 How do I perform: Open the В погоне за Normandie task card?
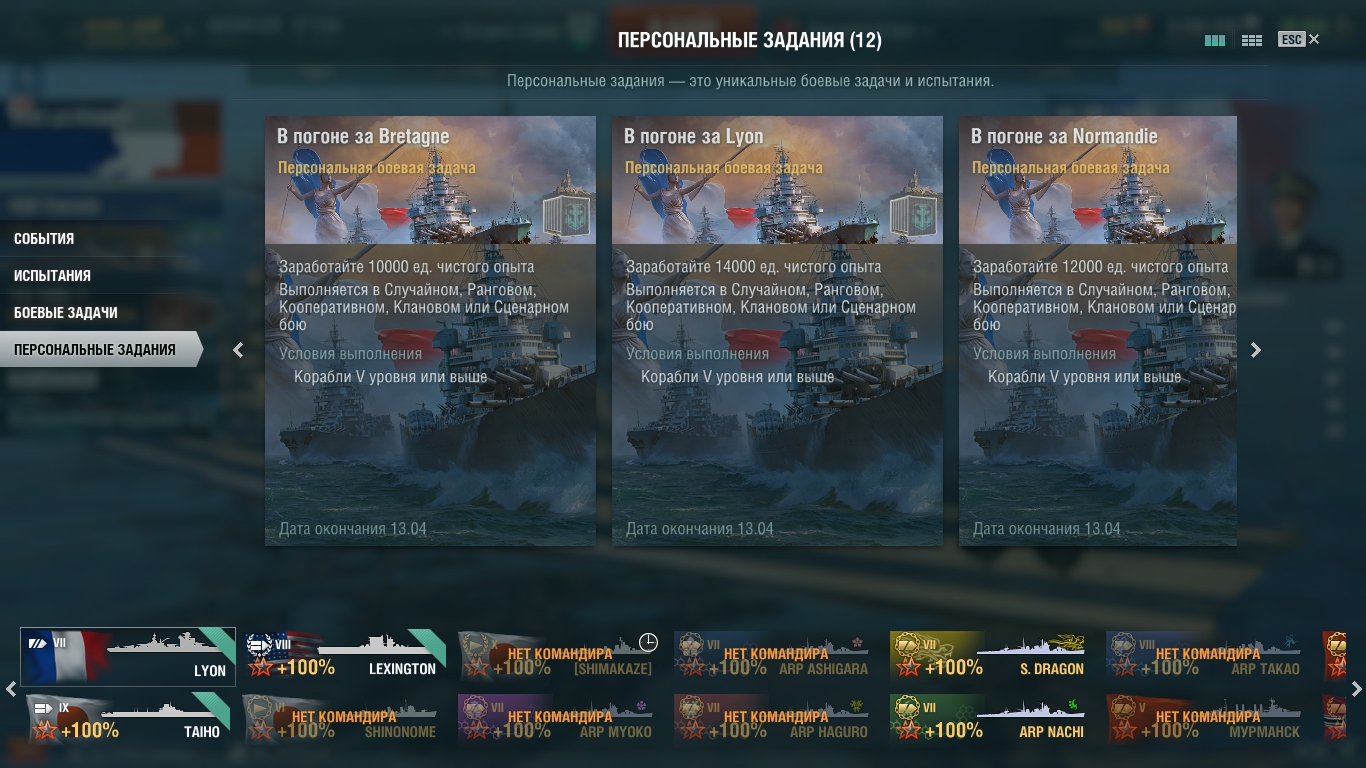coord(1098,331)
